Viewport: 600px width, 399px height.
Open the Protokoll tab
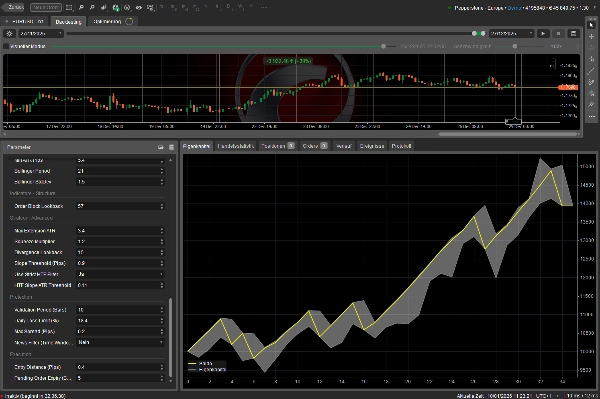point(401,146)
